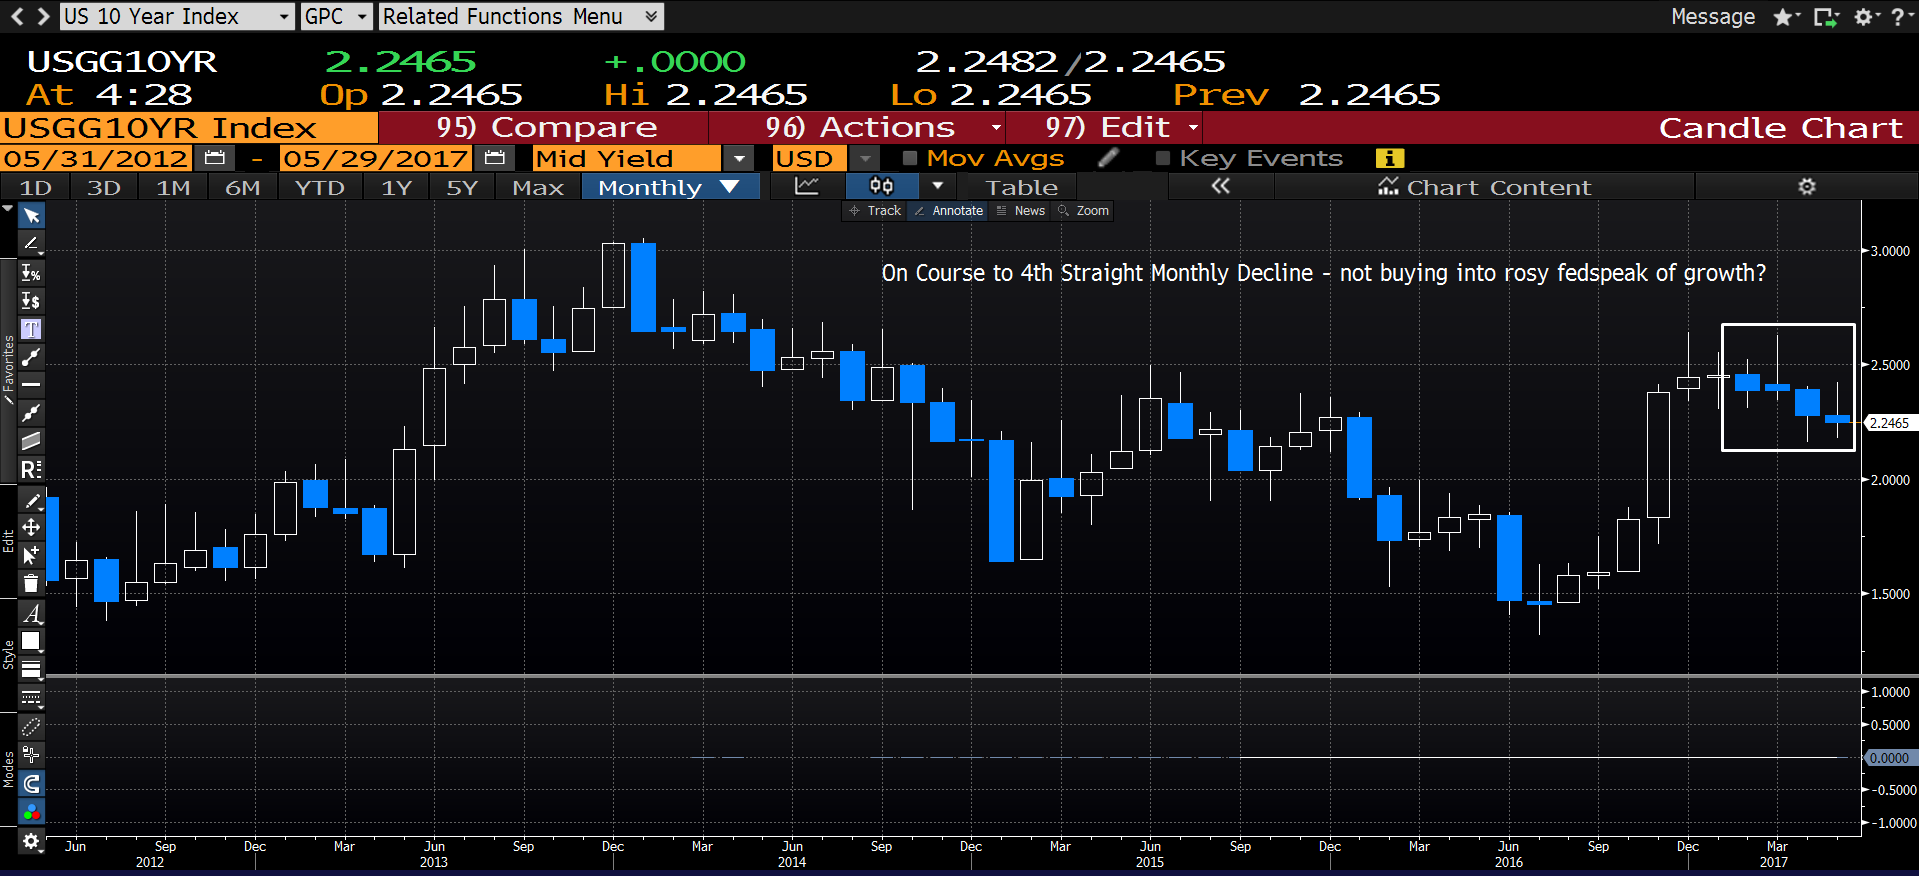Select the trend line drawing tool
The width and height of the screenshot is (1919, 876).
coord(31,244)
